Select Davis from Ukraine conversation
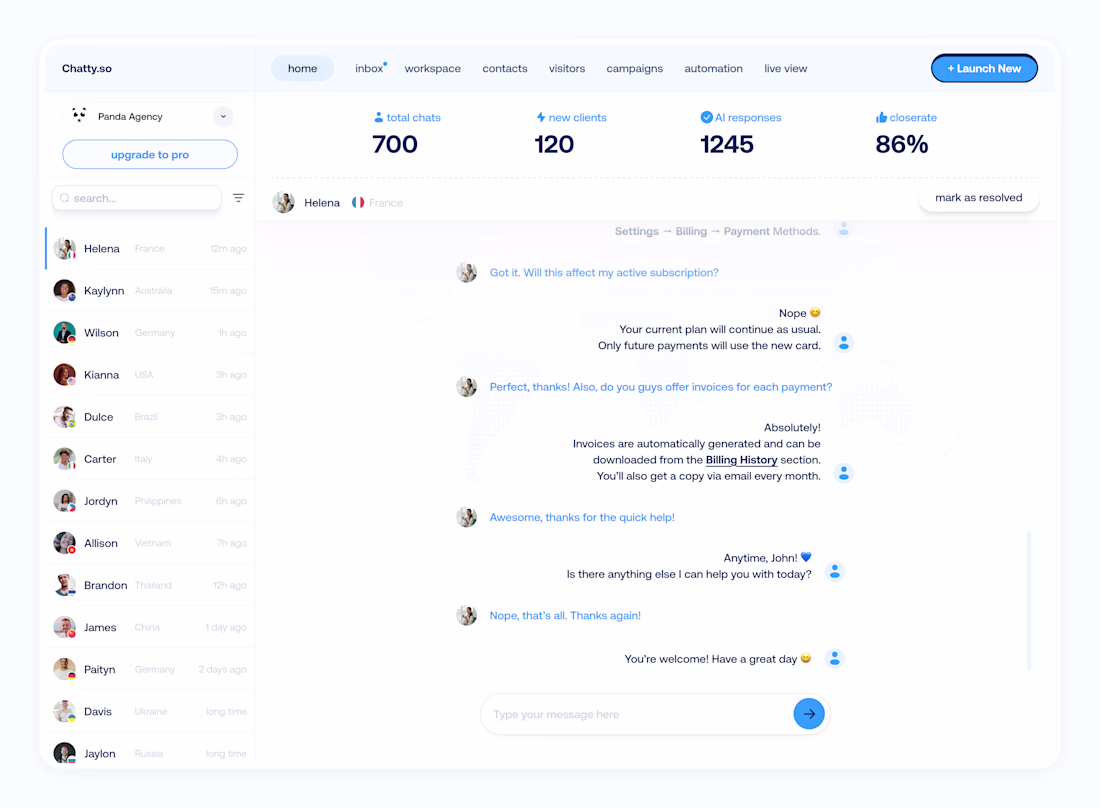 [x=149, y=711]
